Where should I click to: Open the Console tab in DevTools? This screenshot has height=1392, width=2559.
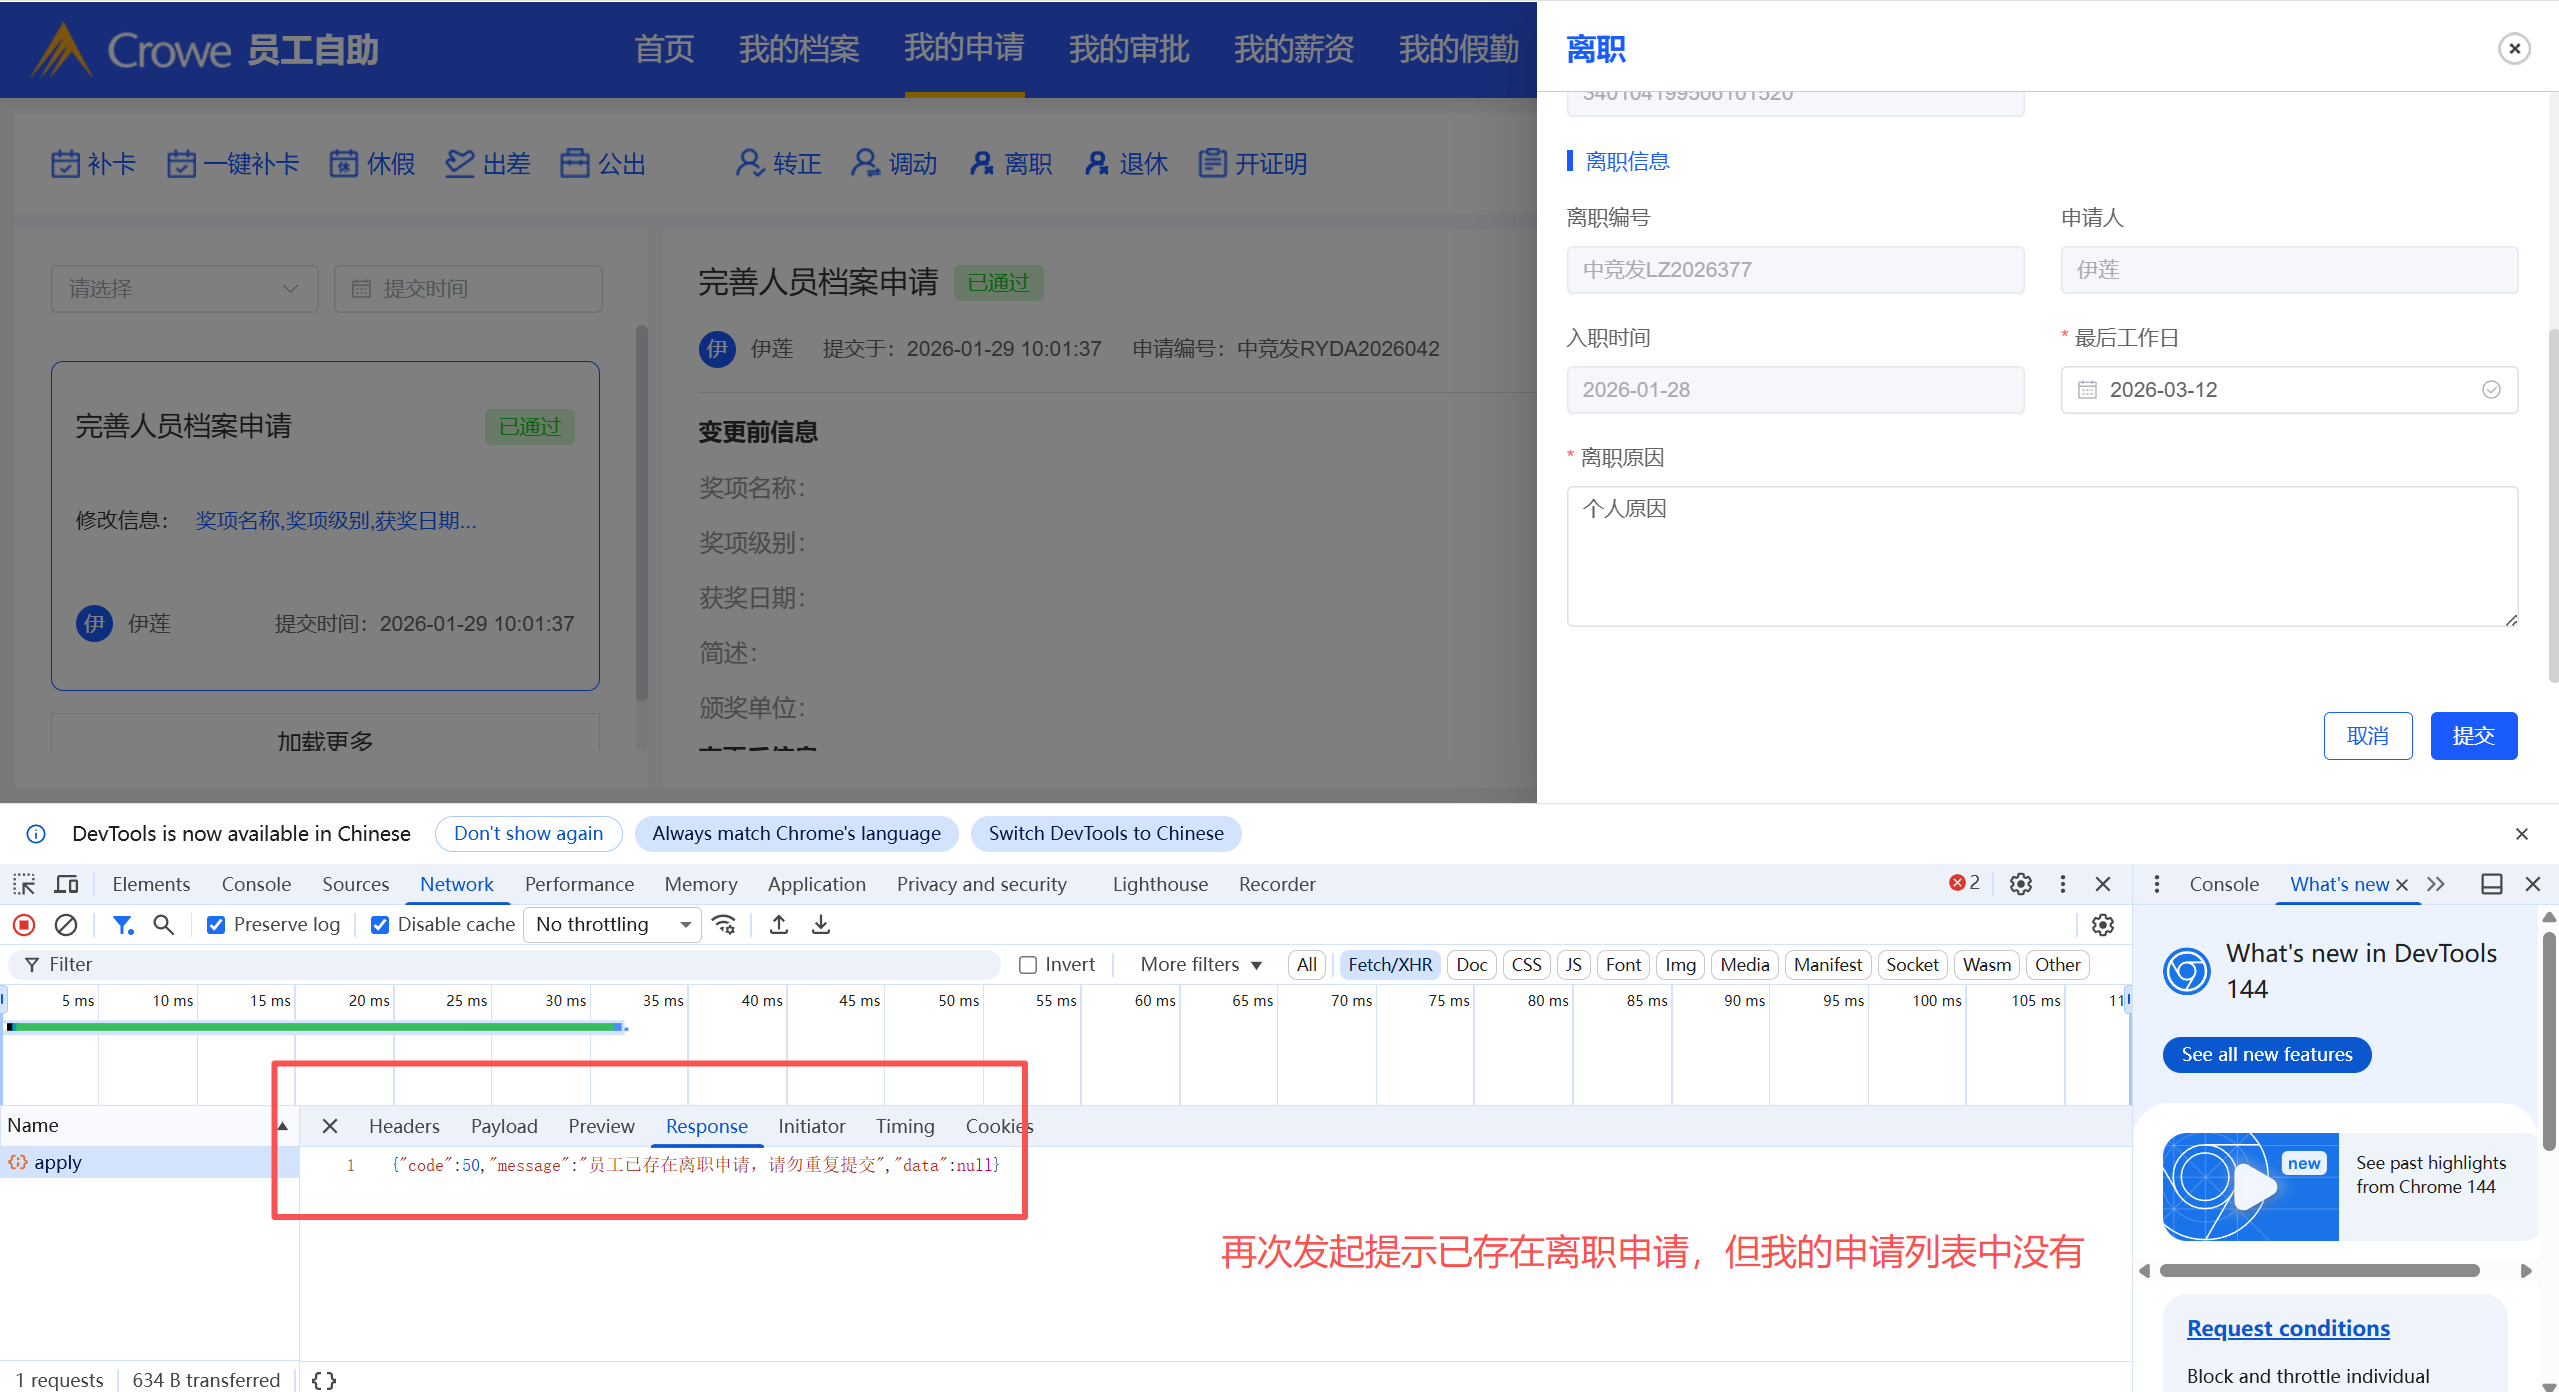click(x=256, y=884)
